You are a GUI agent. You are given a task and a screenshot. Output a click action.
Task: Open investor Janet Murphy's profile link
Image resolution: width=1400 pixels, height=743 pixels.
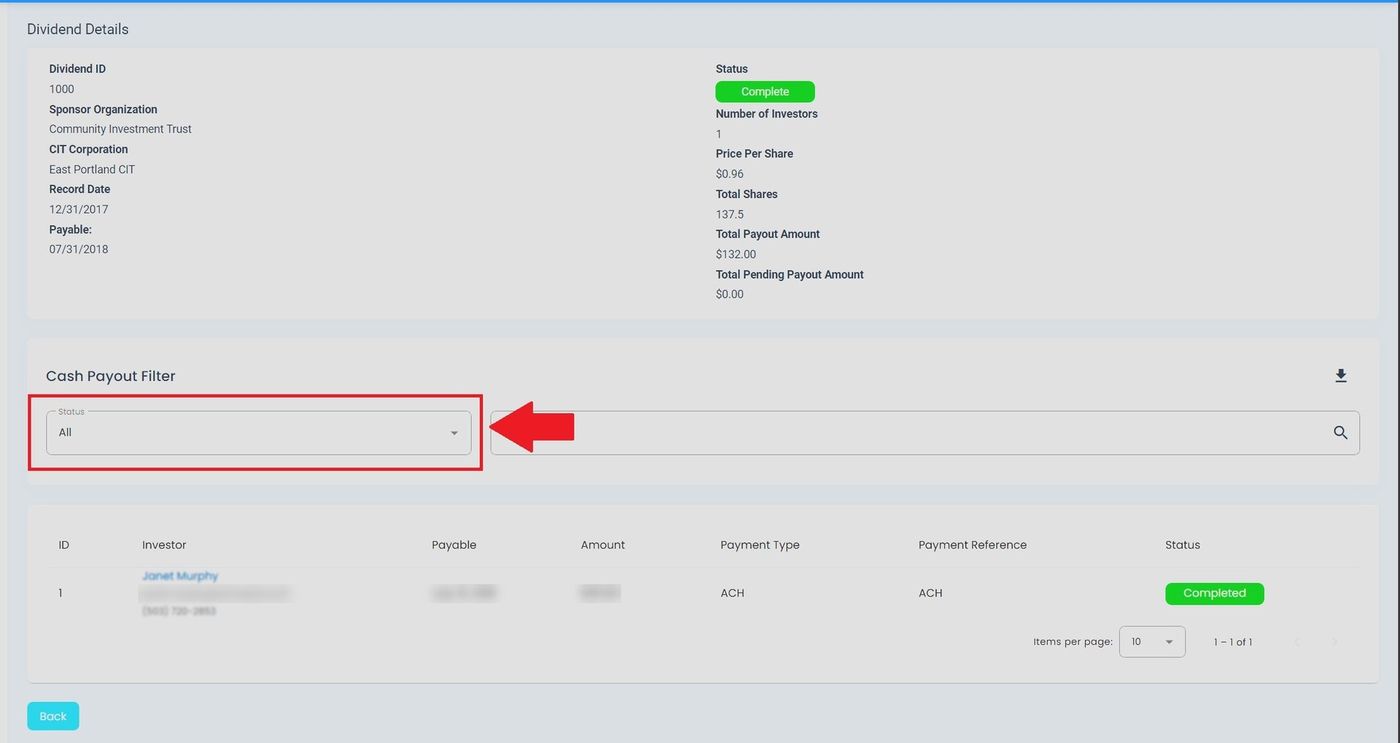coord(180,576)
